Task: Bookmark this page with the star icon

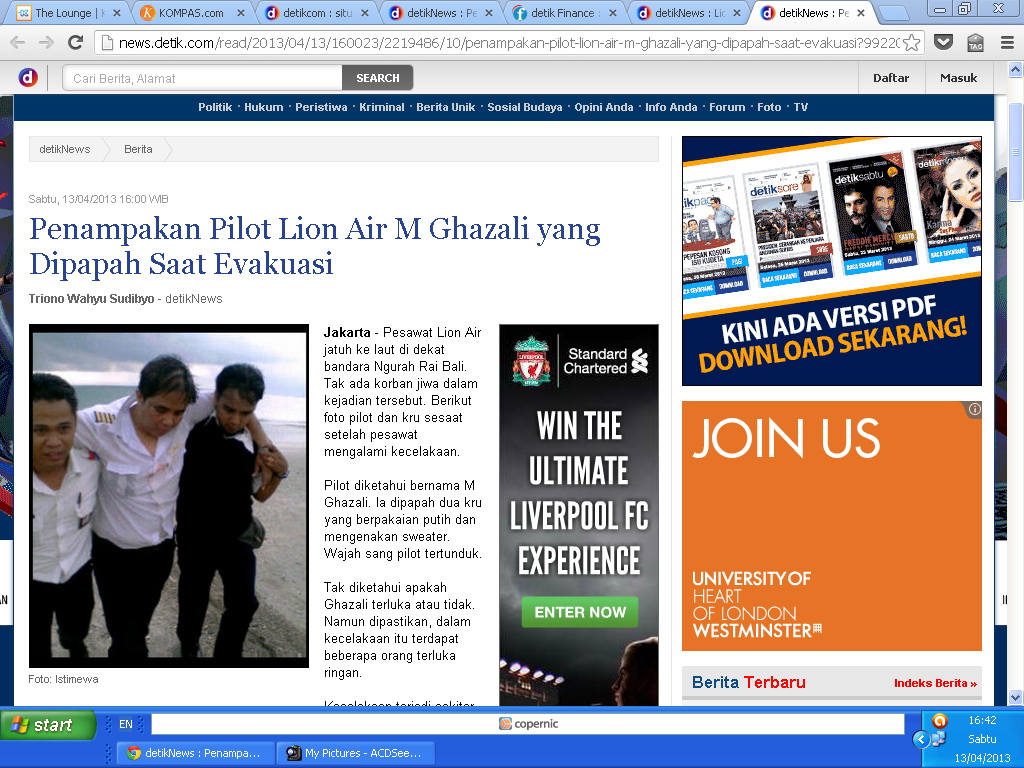Action: pyautogui.click(x=911, y=43)
